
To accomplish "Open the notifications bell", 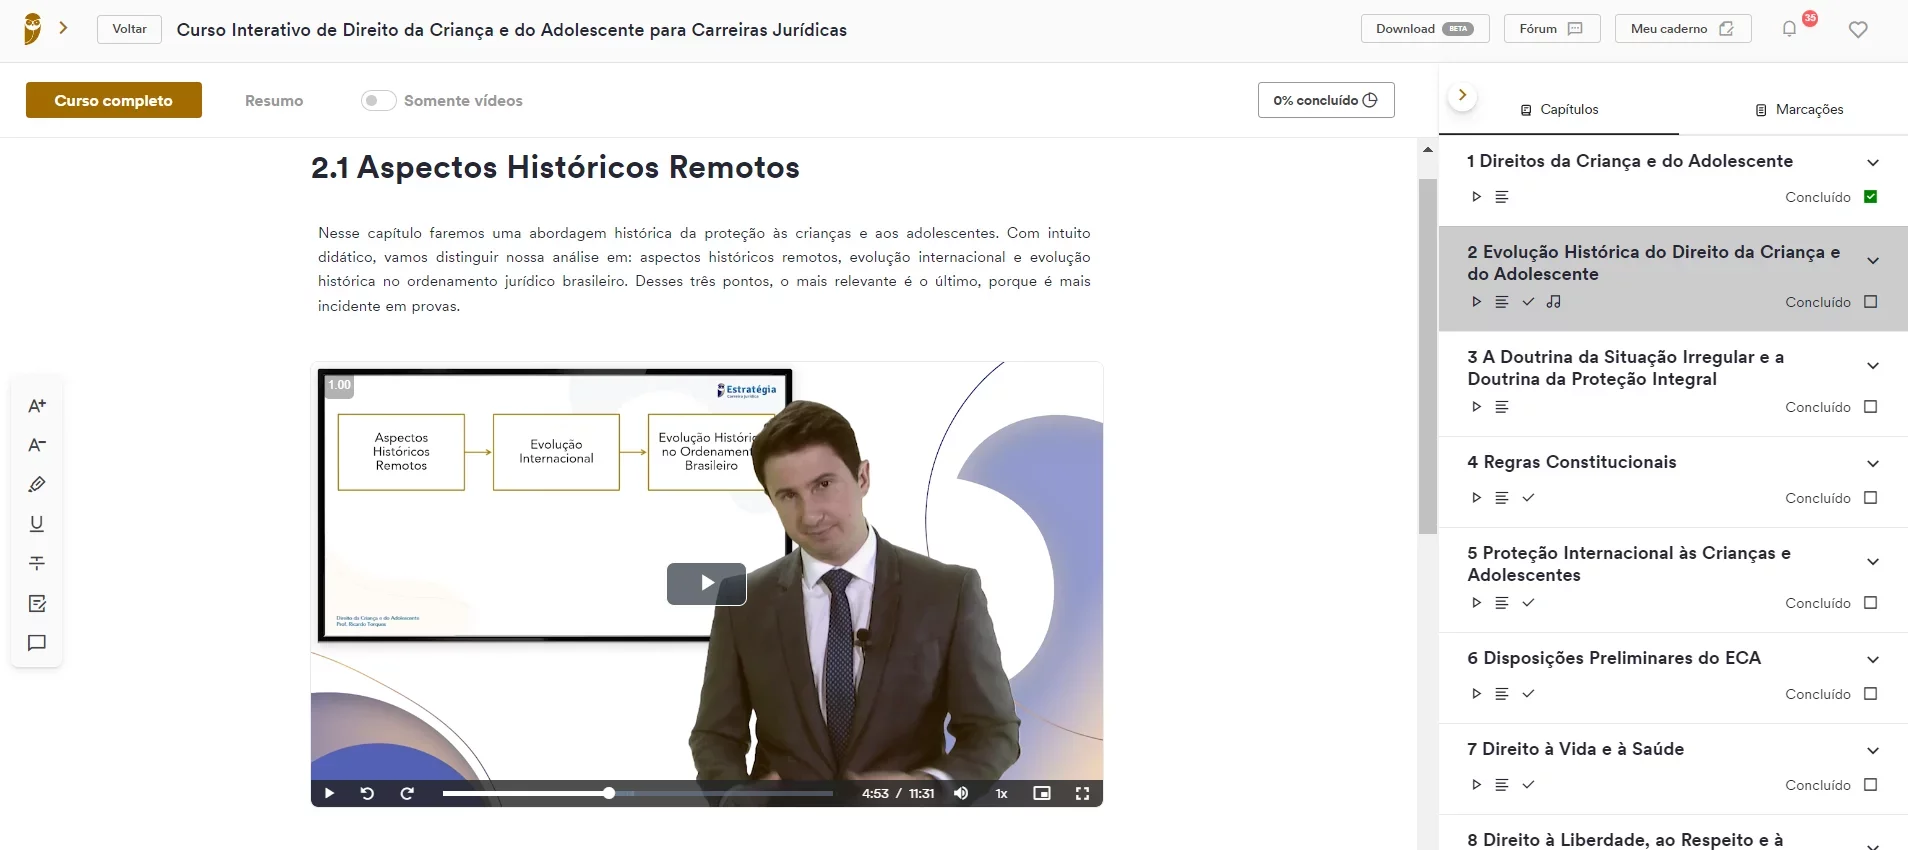I will pyautogui.click(x=1790, y=29).
